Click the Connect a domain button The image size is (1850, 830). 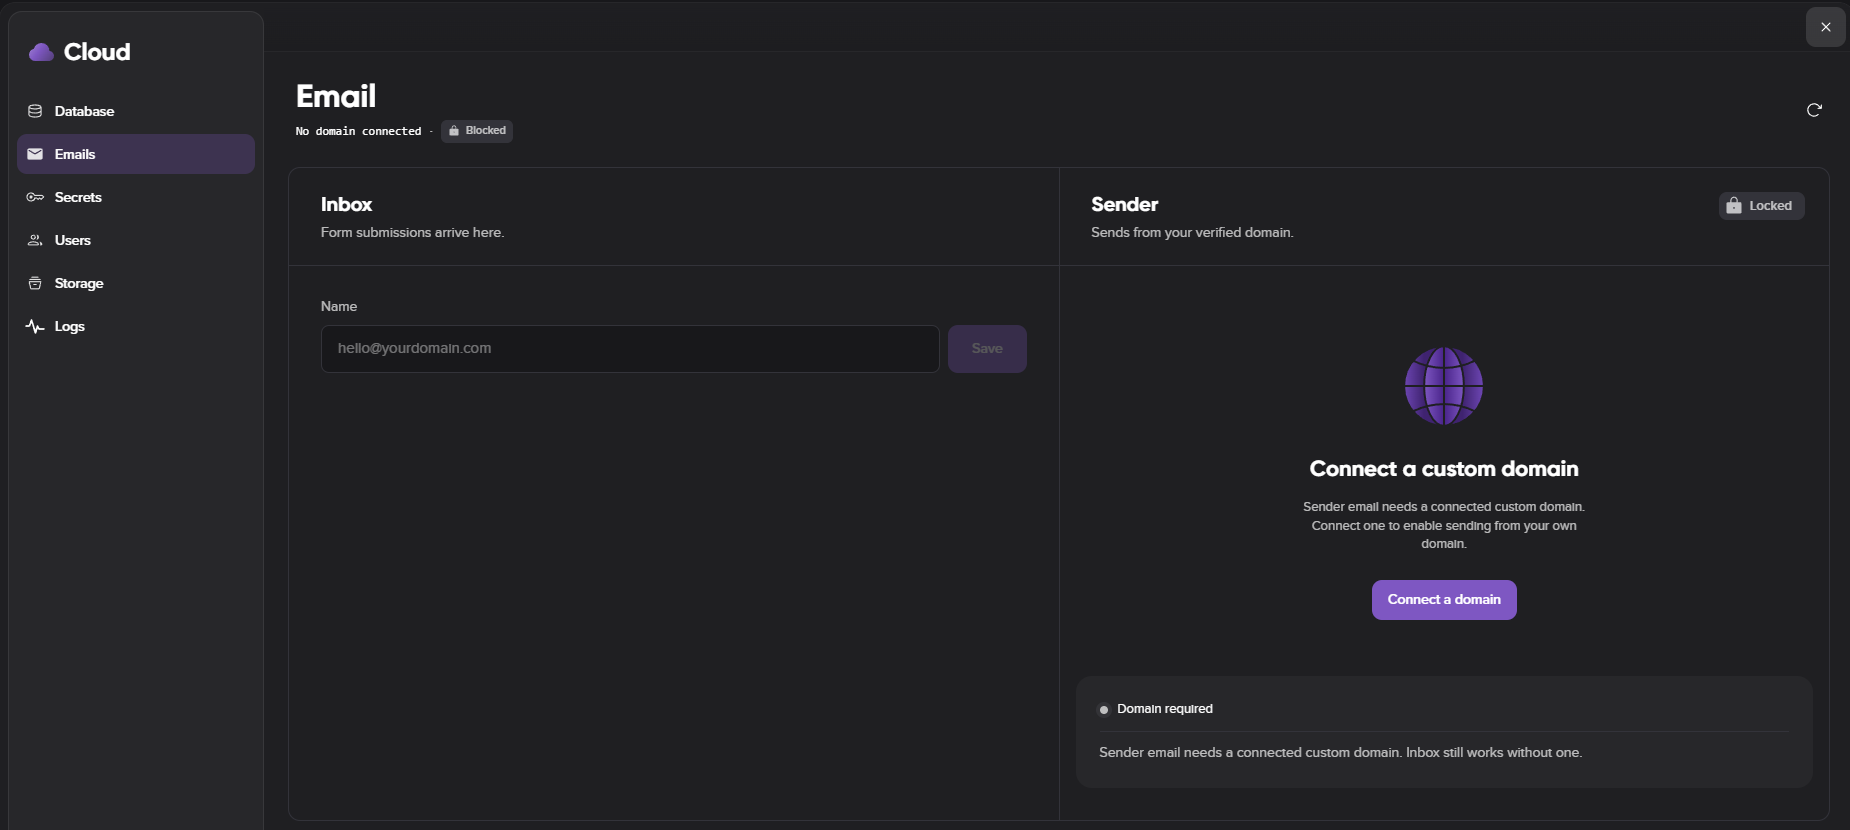1444,600
